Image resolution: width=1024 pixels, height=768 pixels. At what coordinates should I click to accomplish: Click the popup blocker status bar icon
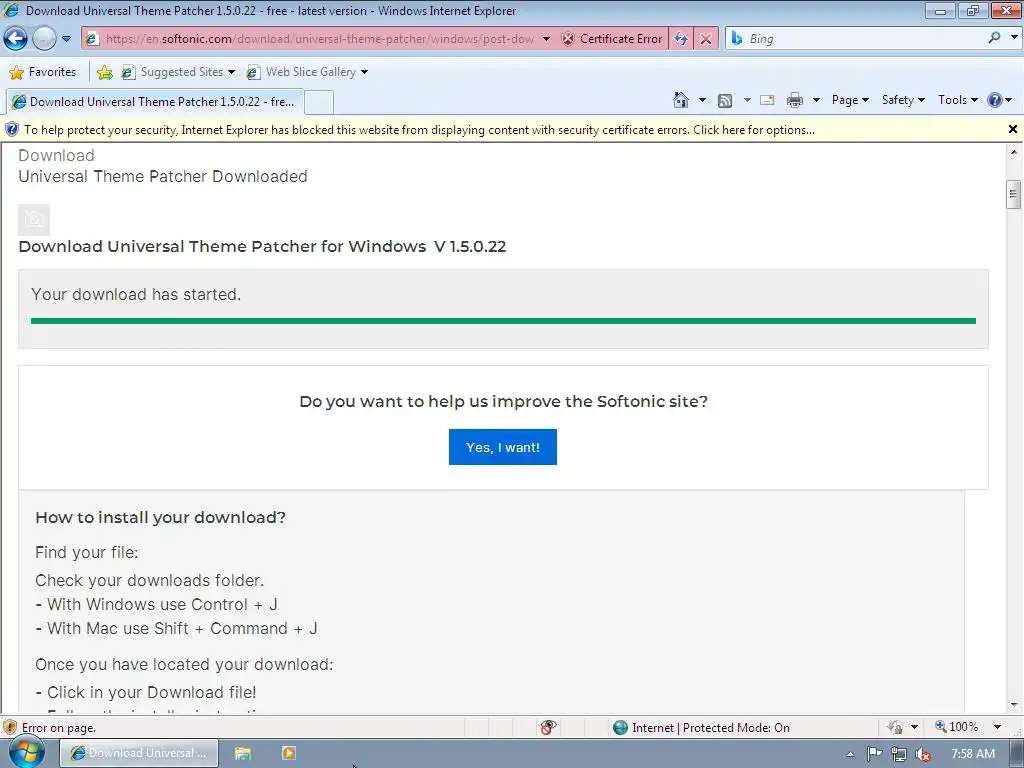[549, 727]
